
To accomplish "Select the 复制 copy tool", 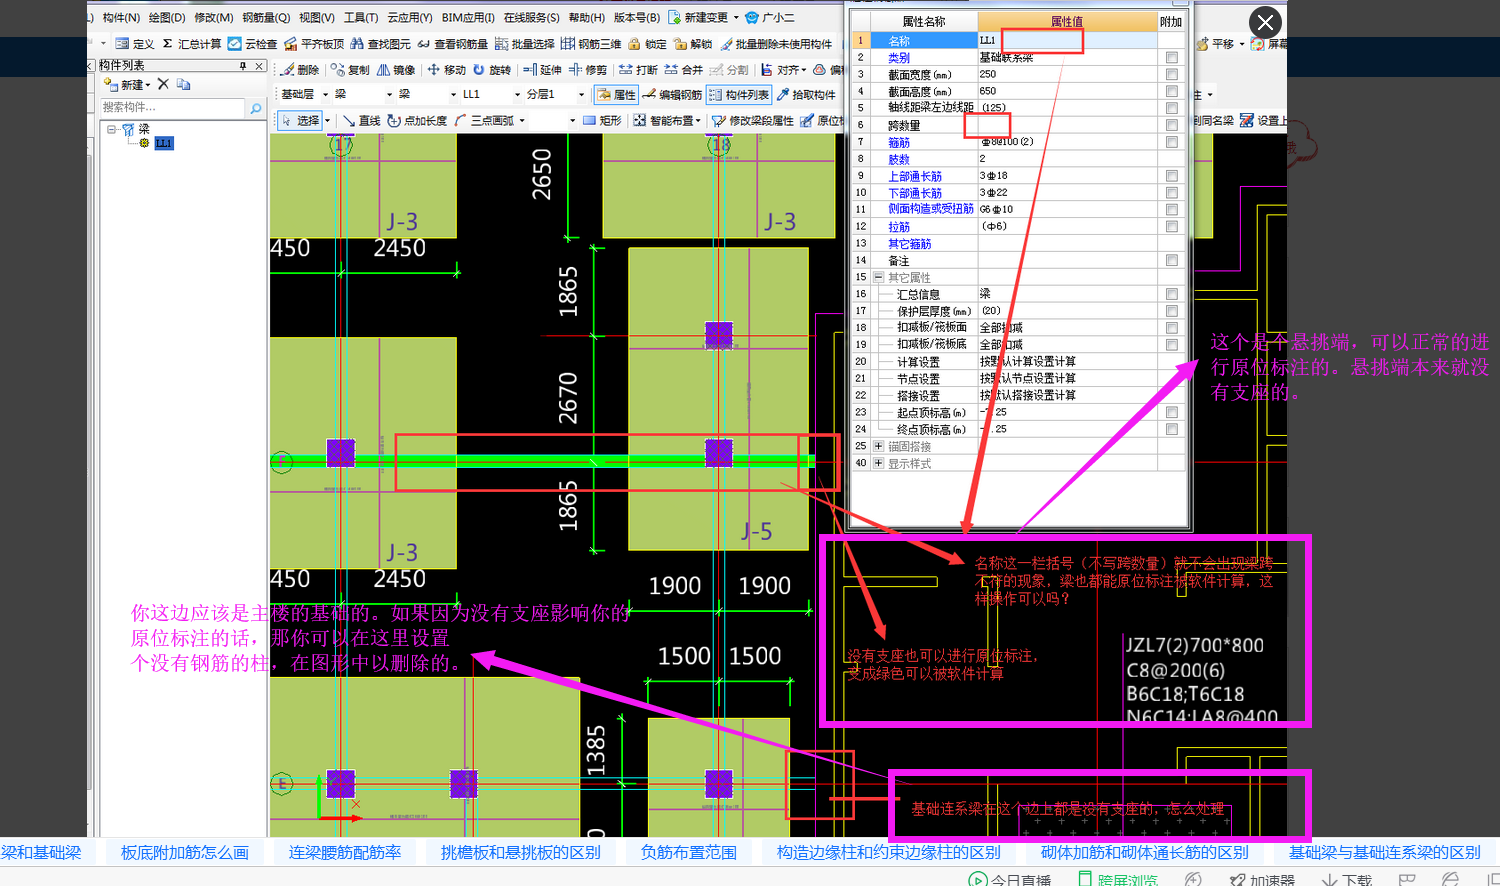I will [x=351, y=70].
